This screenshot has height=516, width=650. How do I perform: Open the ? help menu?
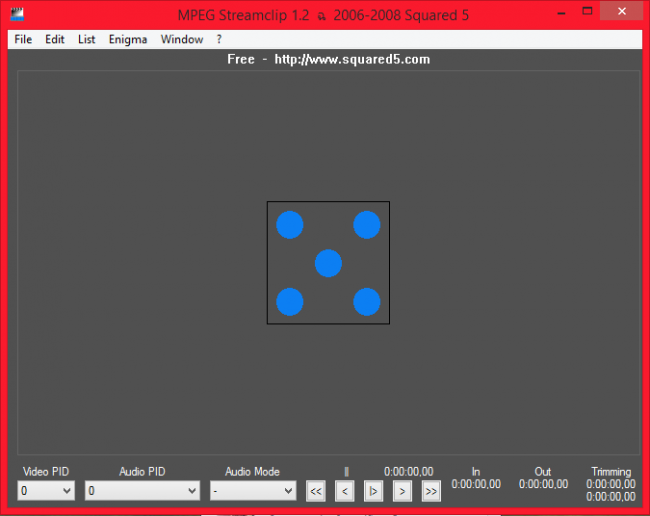(219, 39)
